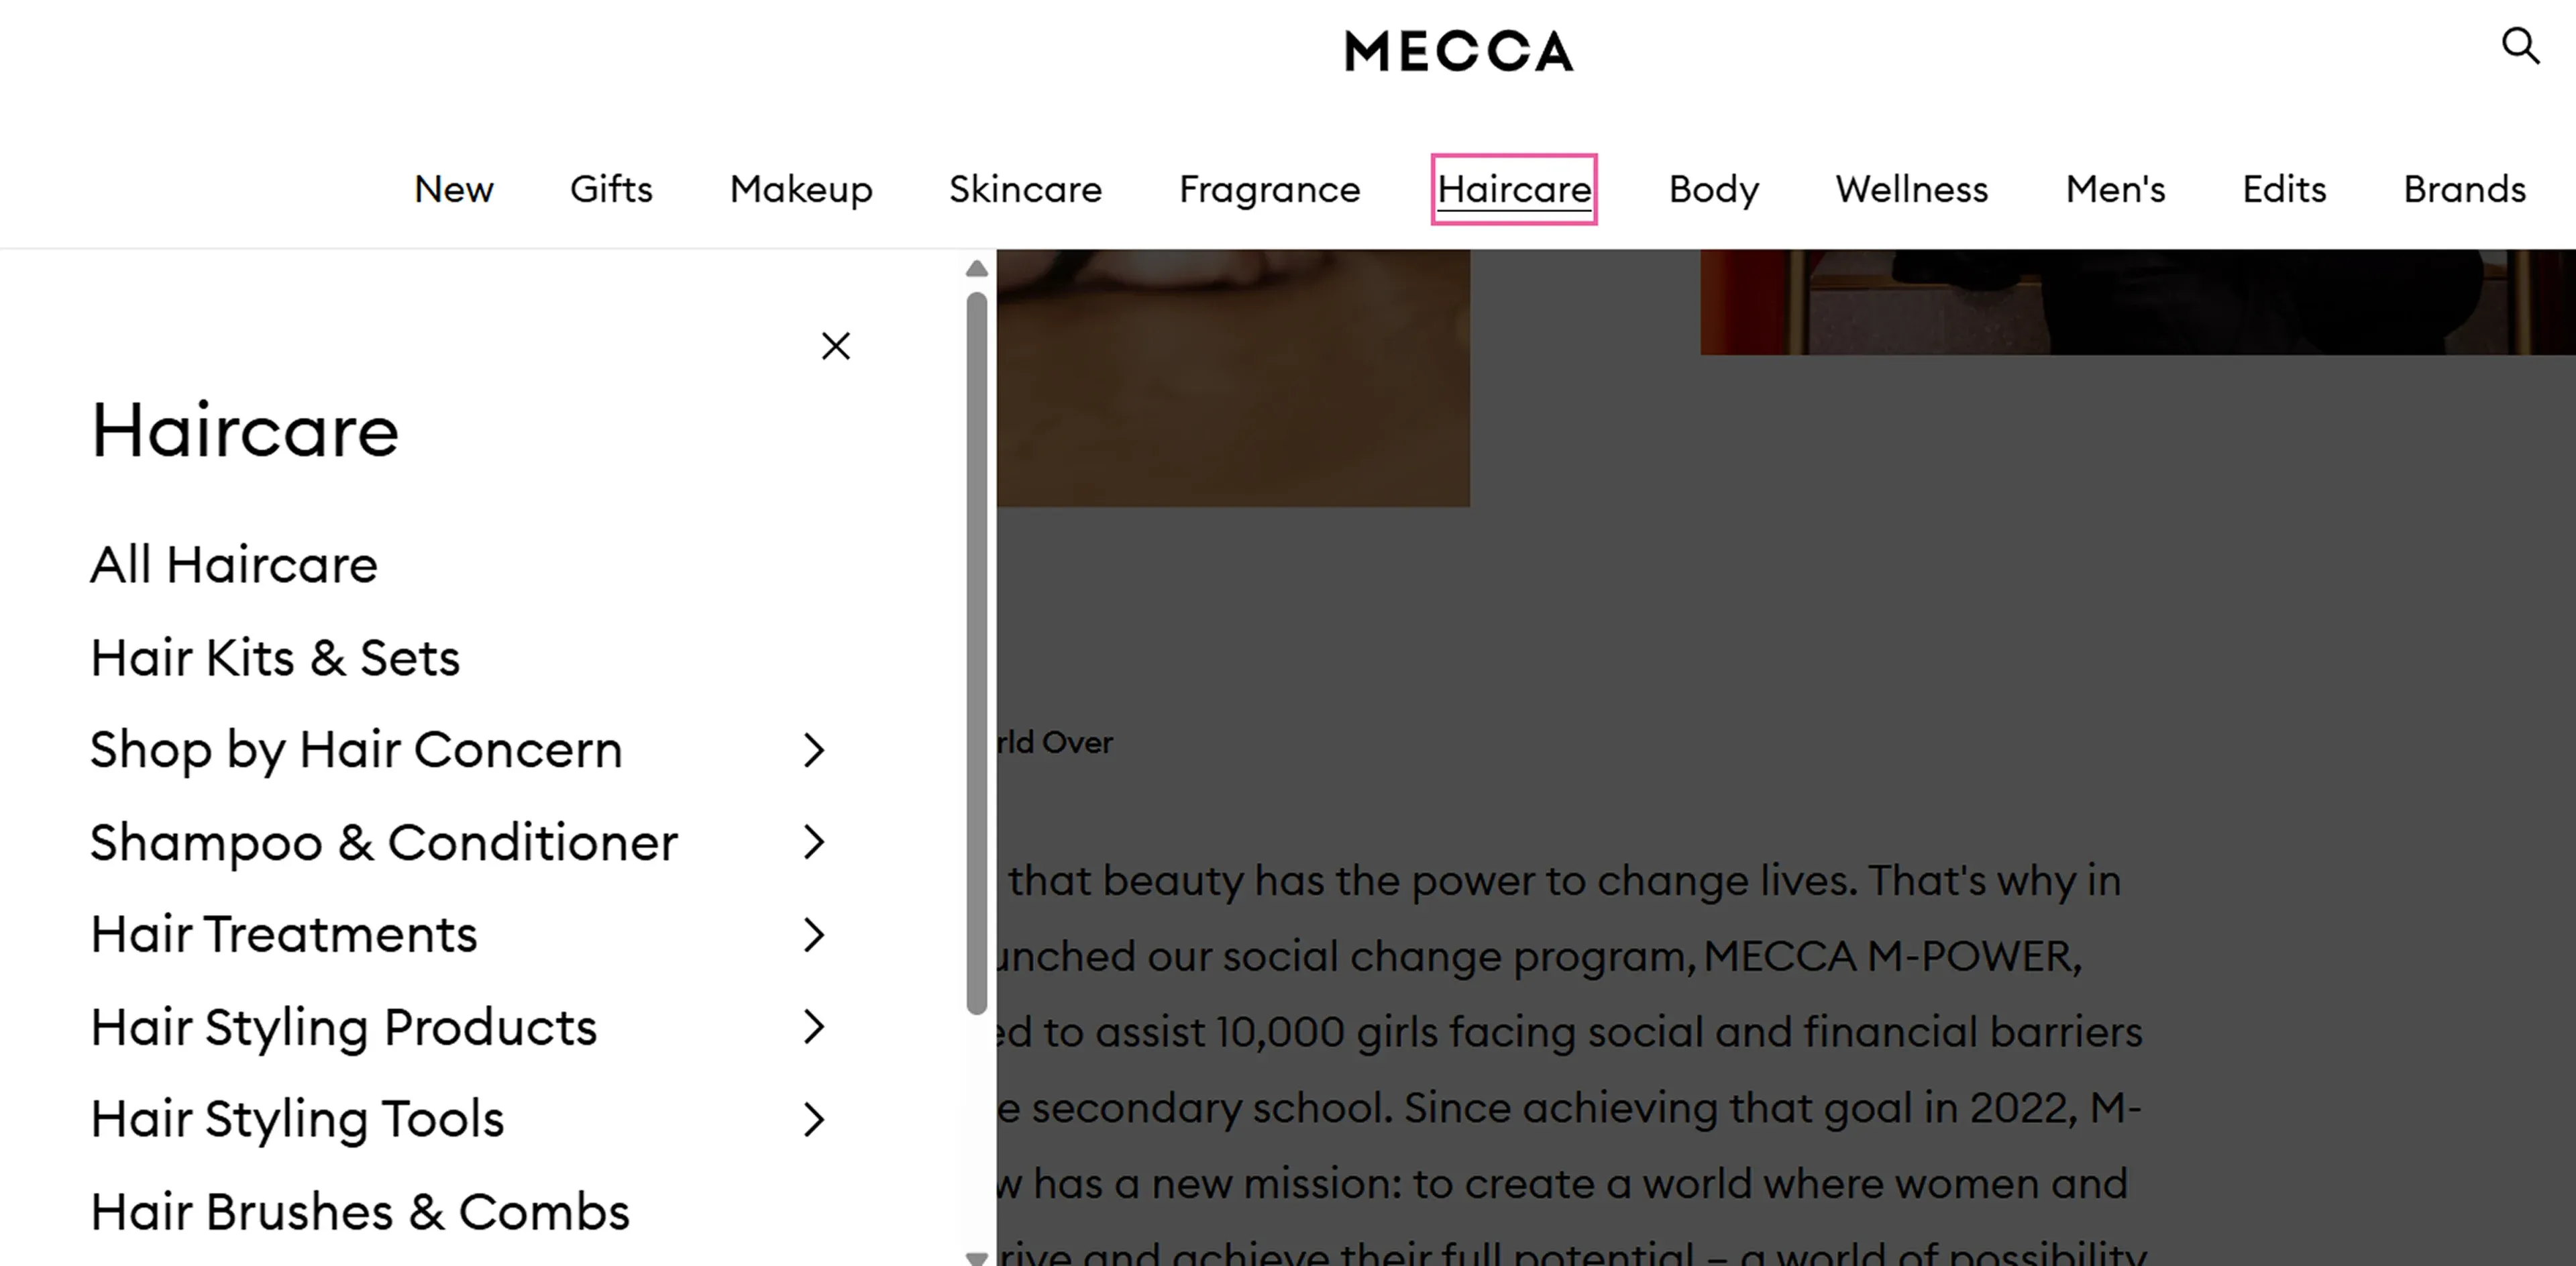Open the Wellness menu
Viewport: 2576px width, 1266px height.
[1911, 189]
